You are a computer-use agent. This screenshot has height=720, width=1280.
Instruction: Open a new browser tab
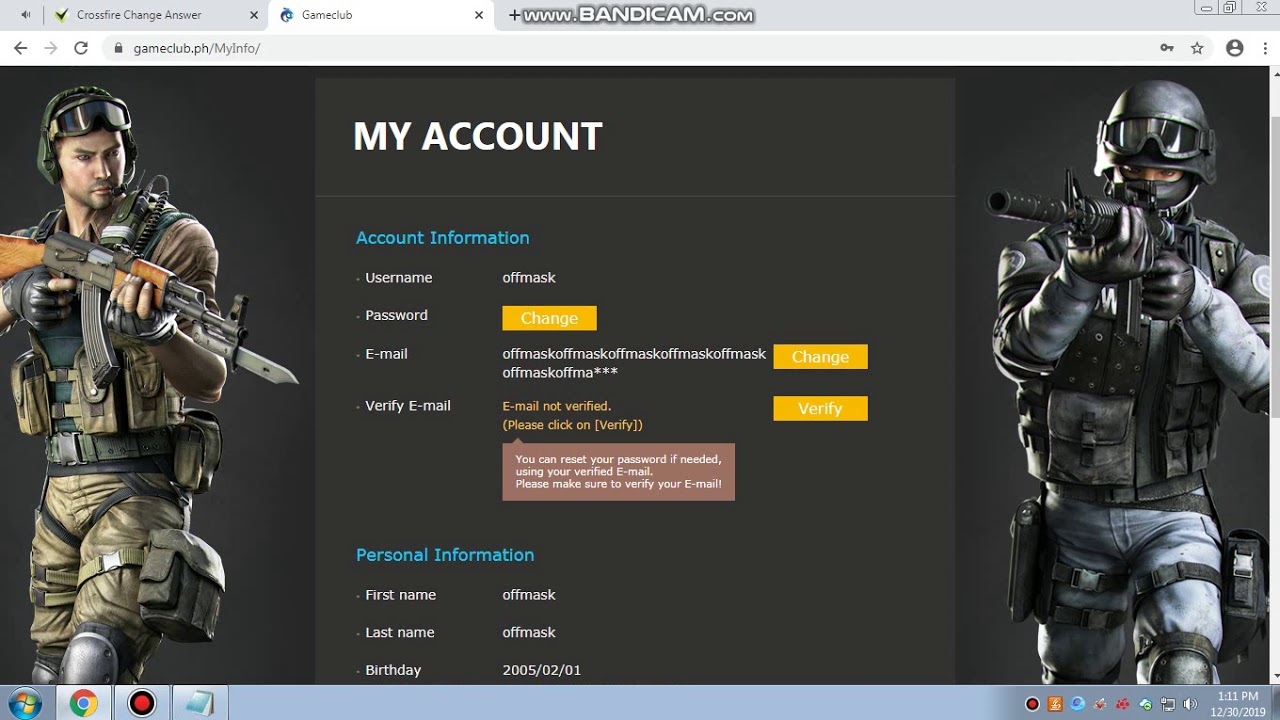pos(514,15)
